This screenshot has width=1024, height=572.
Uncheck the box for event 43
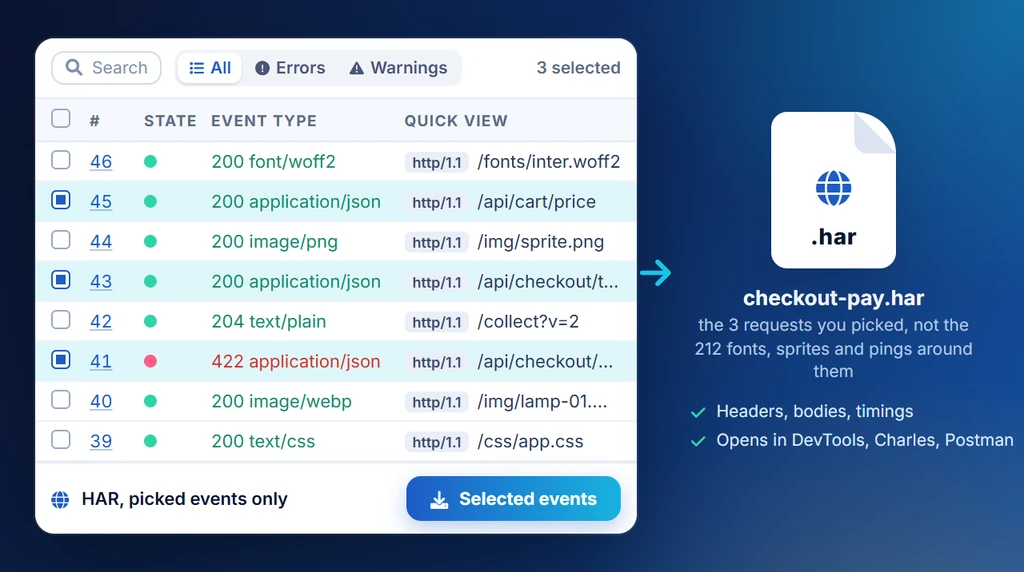coord(61,279)
